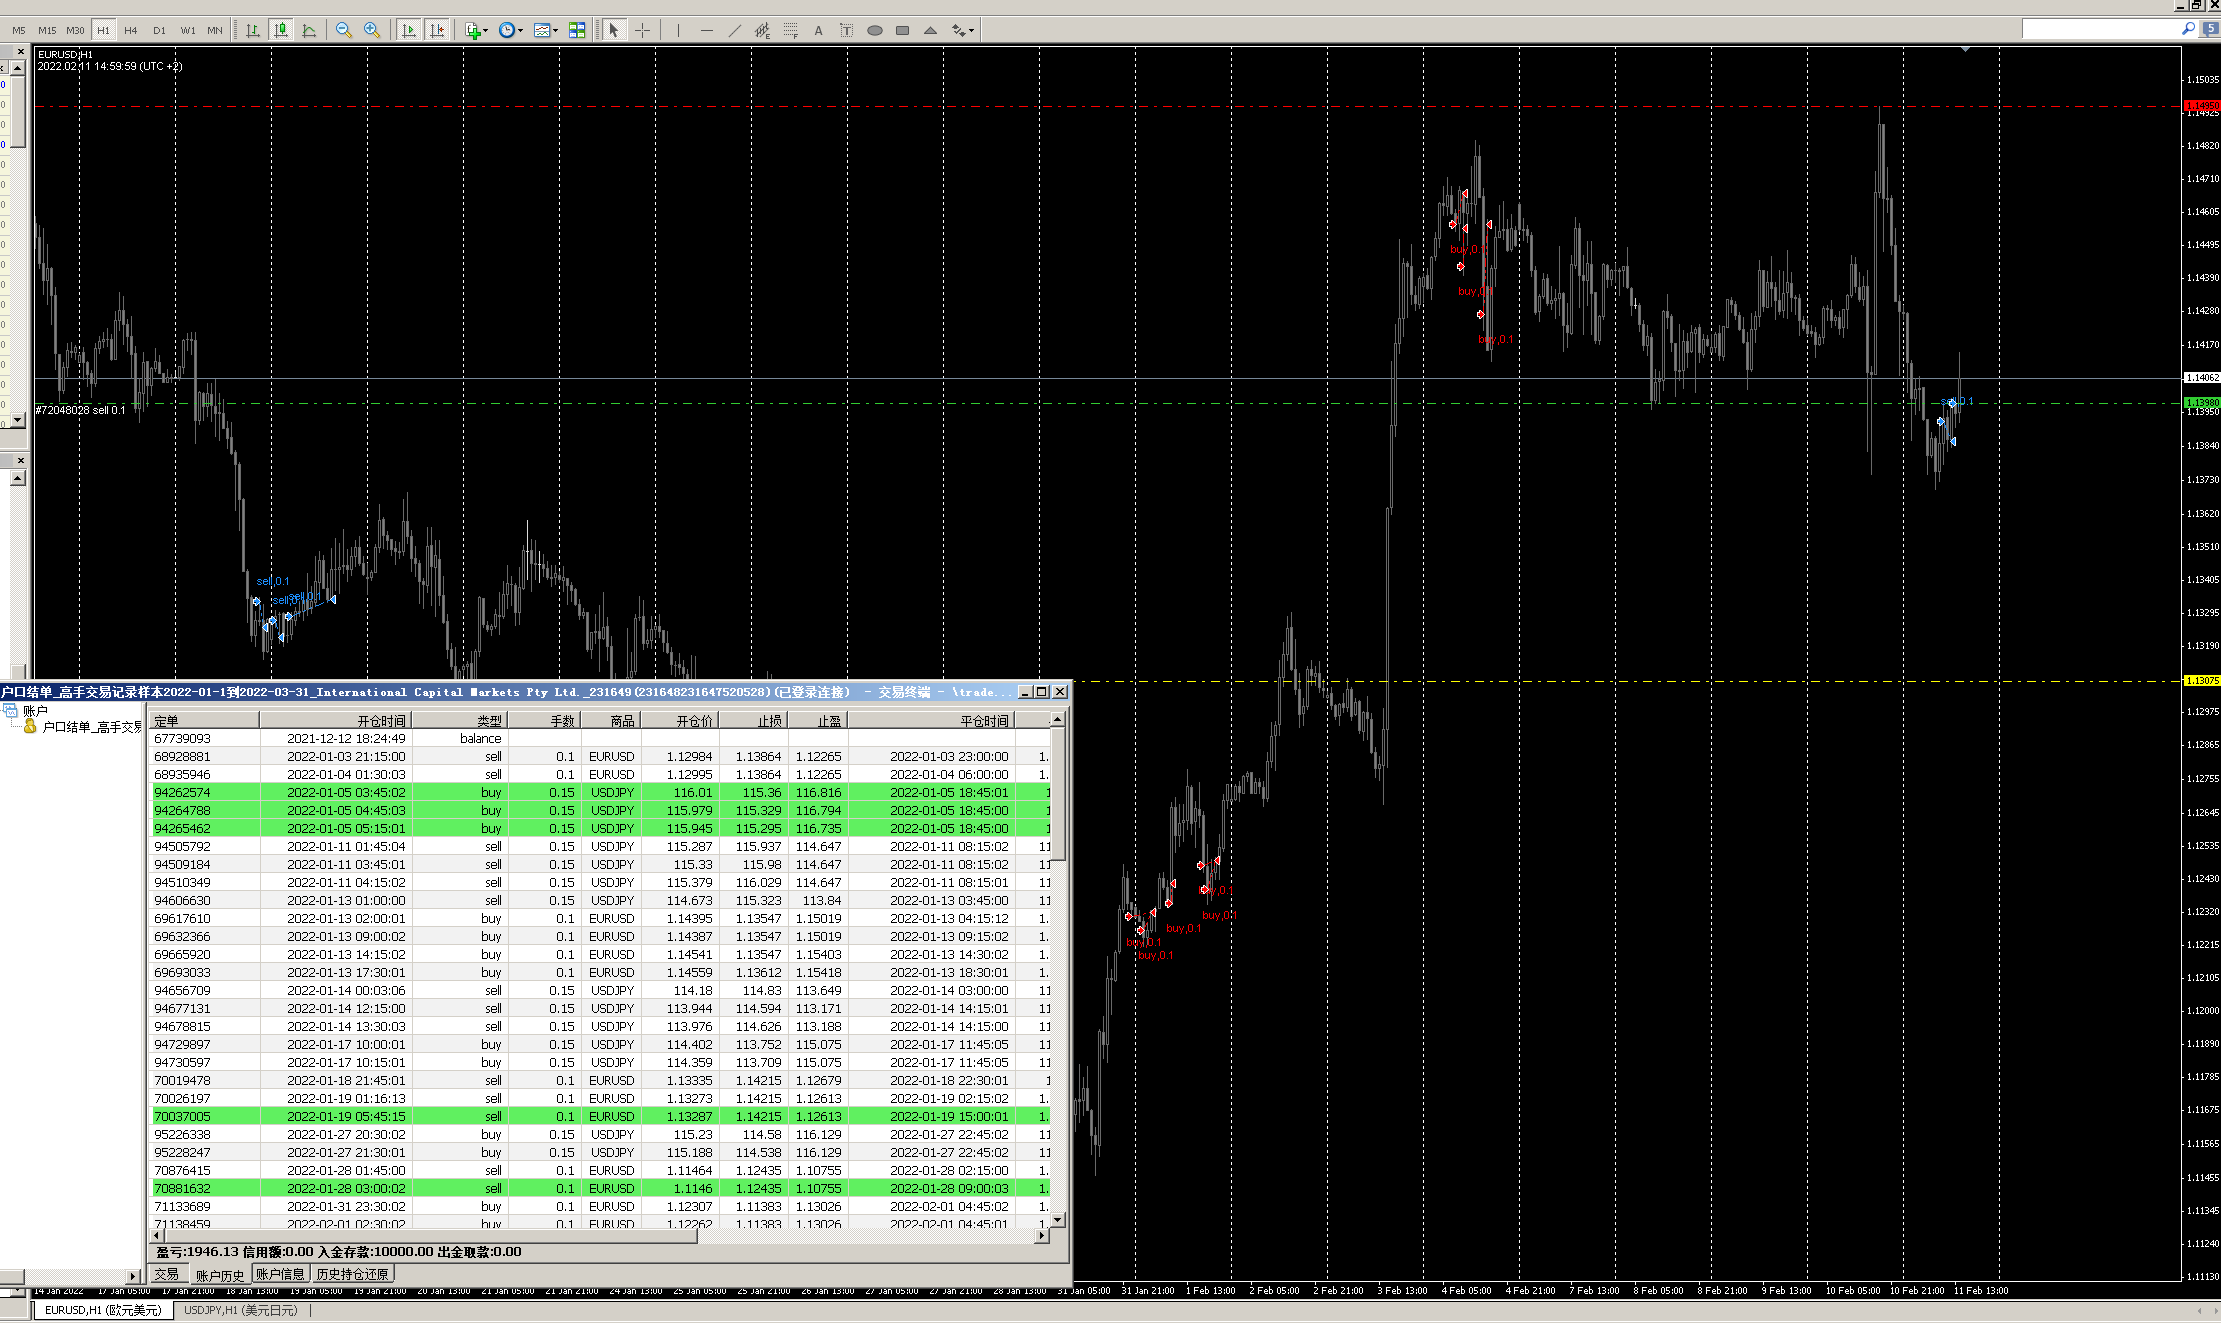Draw an ellipse shape tool
The width and height of the screenshot is (2221, 1323).
pos(874,30)
